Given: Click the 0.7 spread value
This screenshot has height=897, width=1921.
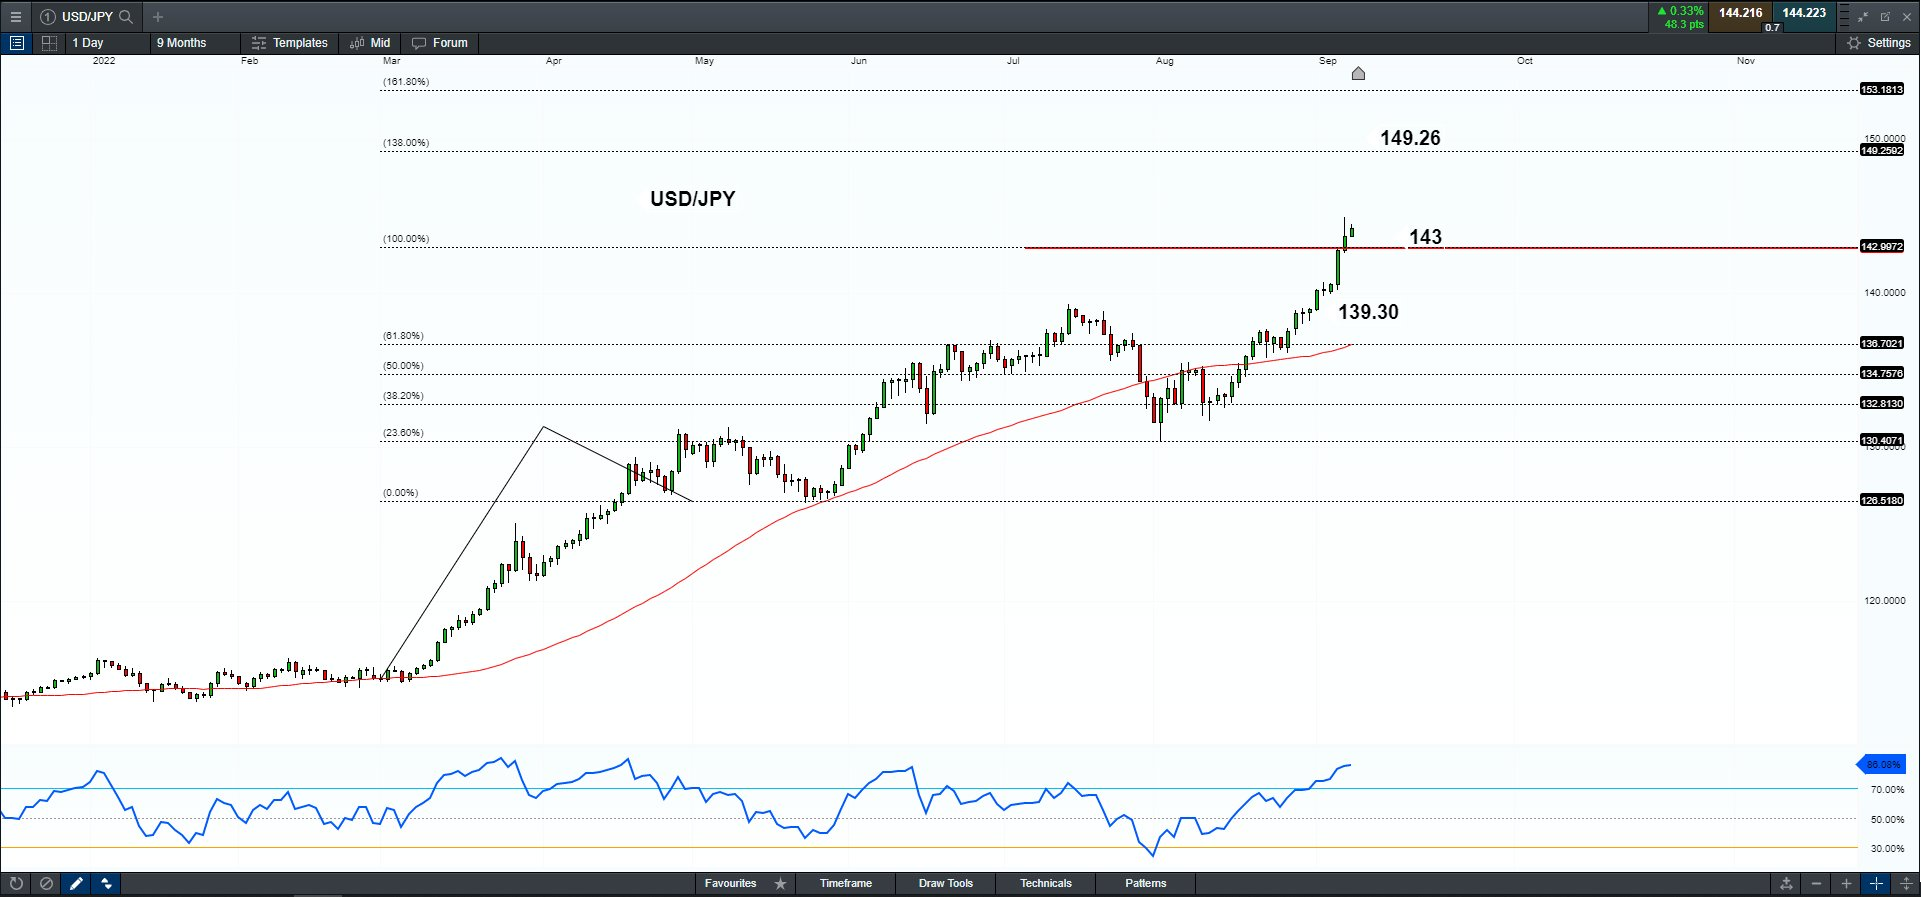Looking at the screenshot, I should (x=1772, y=28).
